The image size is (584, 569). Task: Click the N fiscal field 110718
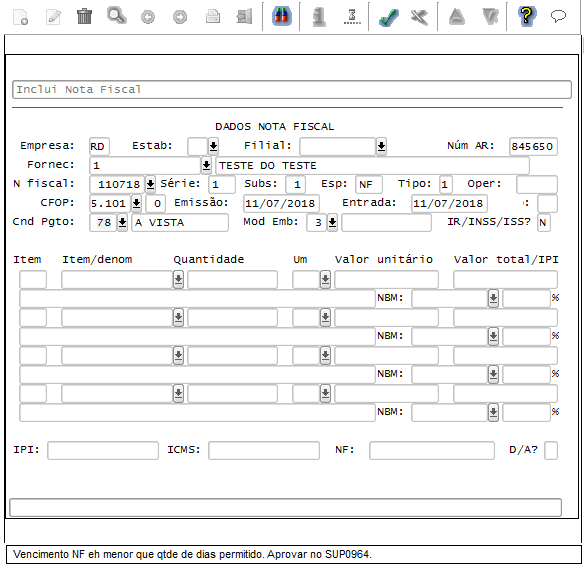tap(117, 184)
